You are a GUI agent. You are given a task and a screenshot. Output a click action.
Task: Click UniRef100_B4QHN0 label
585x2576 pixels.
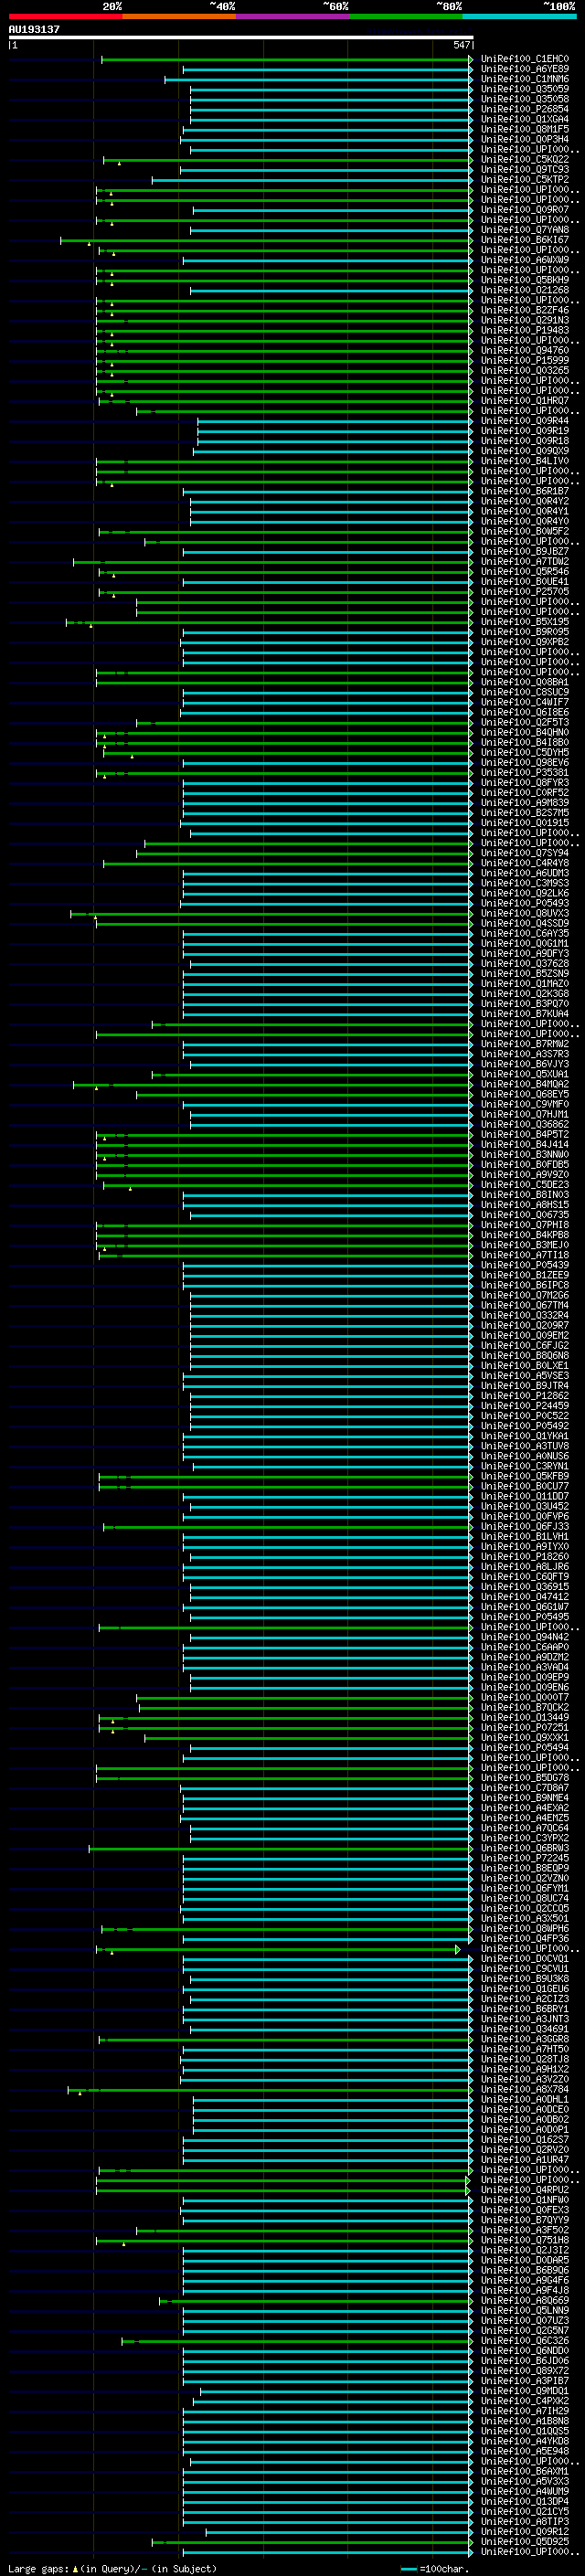(525, 732)
